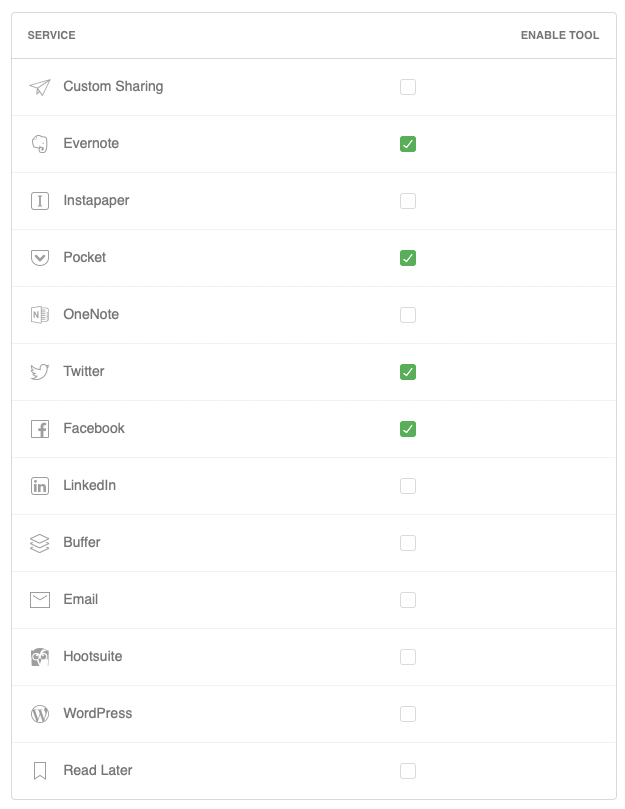Check the Read Later checkbox
The height and width of the screenshot is (809, 625).
408,771
